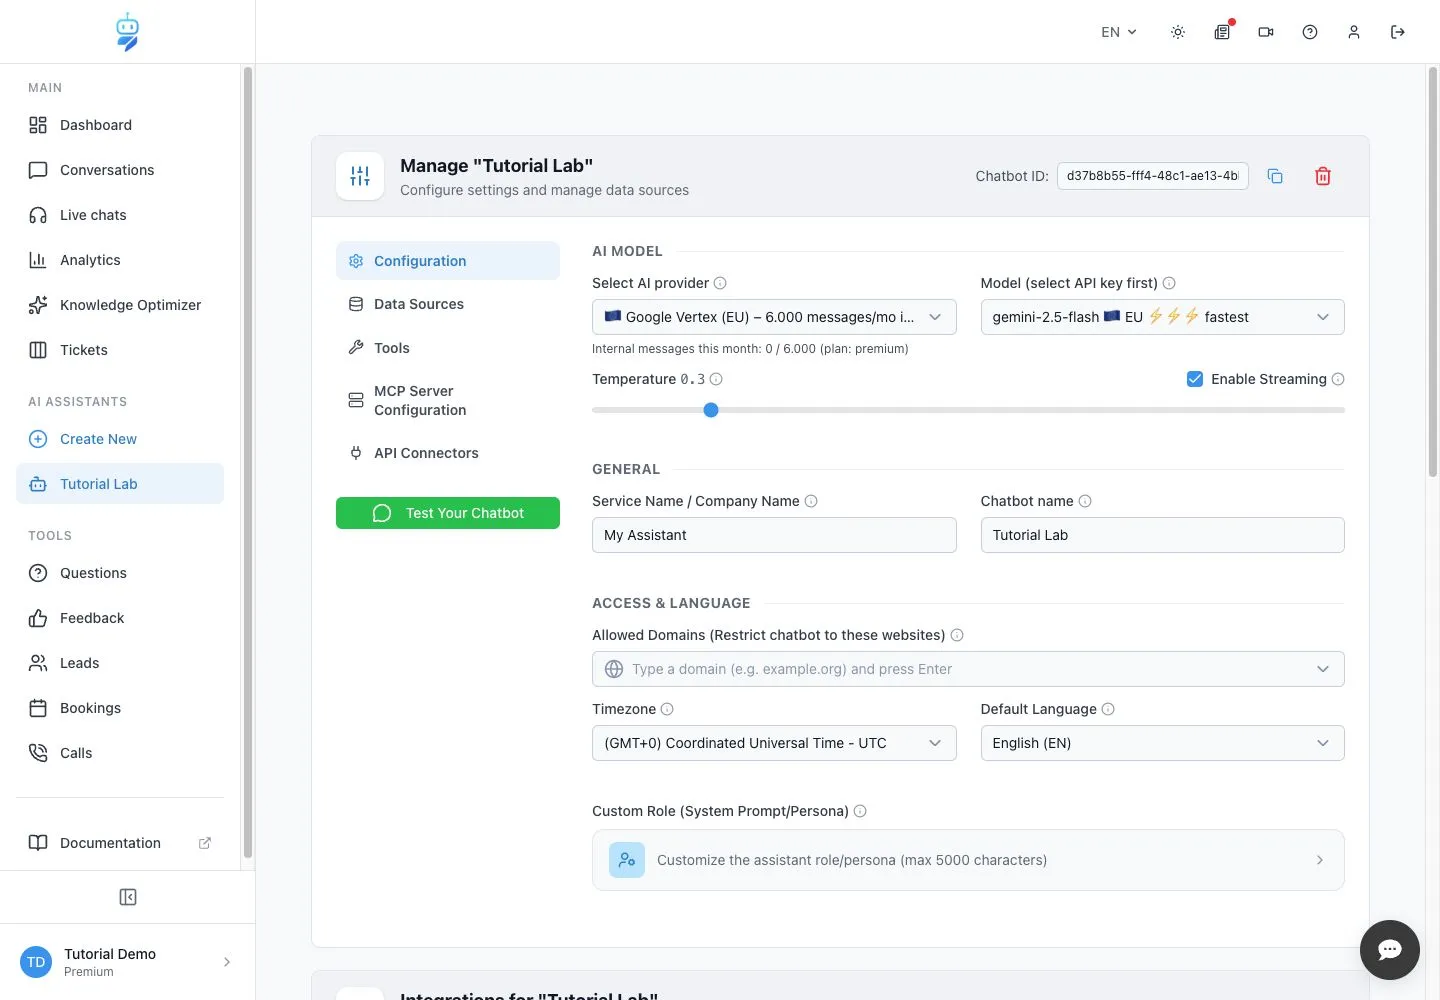Image resolution: width=1440 pixels, height=1000 pixels.
Task: Click the logout icon
Action: (1398, 32)
